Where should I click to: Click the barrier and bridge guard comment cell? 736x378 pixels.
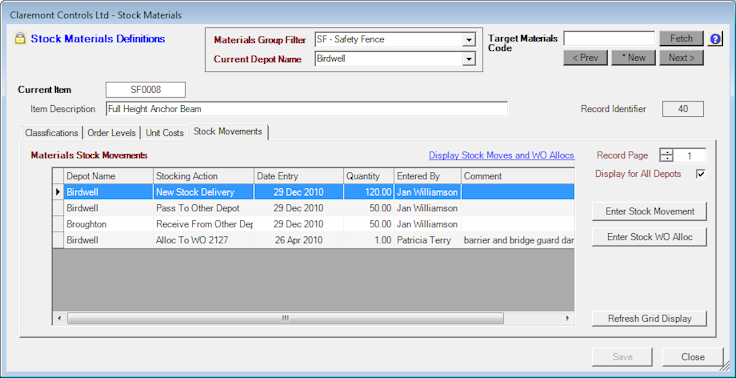point(517,240)
